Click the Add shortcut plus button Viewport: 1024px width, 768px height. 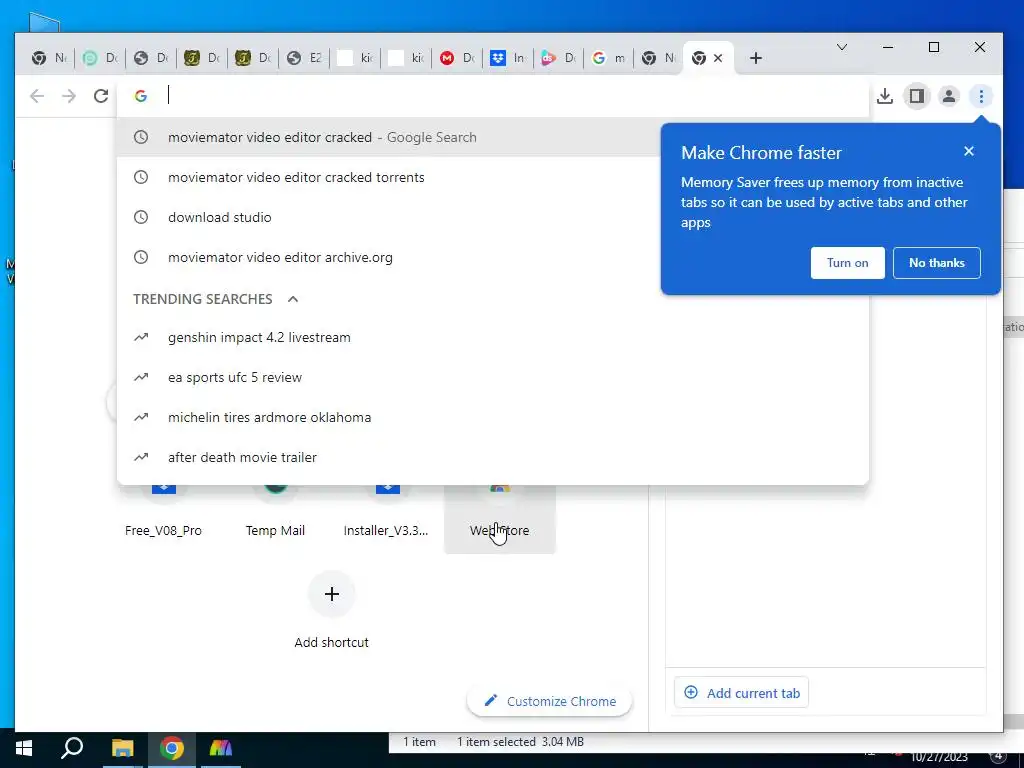(x=331, y=594)
